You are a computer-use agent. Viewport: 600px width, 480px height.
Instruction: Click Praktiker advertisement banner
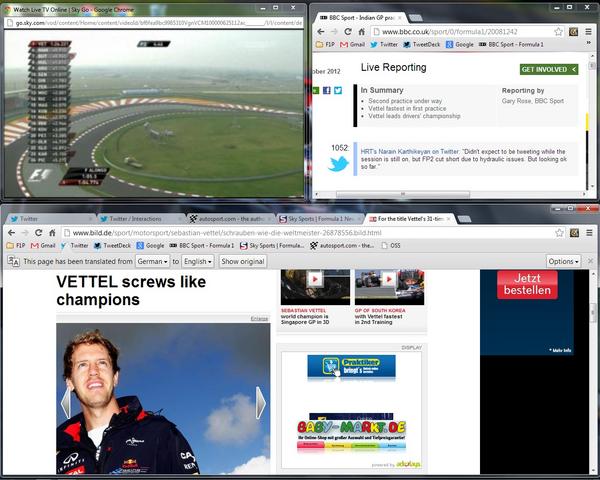pos(351,367)
